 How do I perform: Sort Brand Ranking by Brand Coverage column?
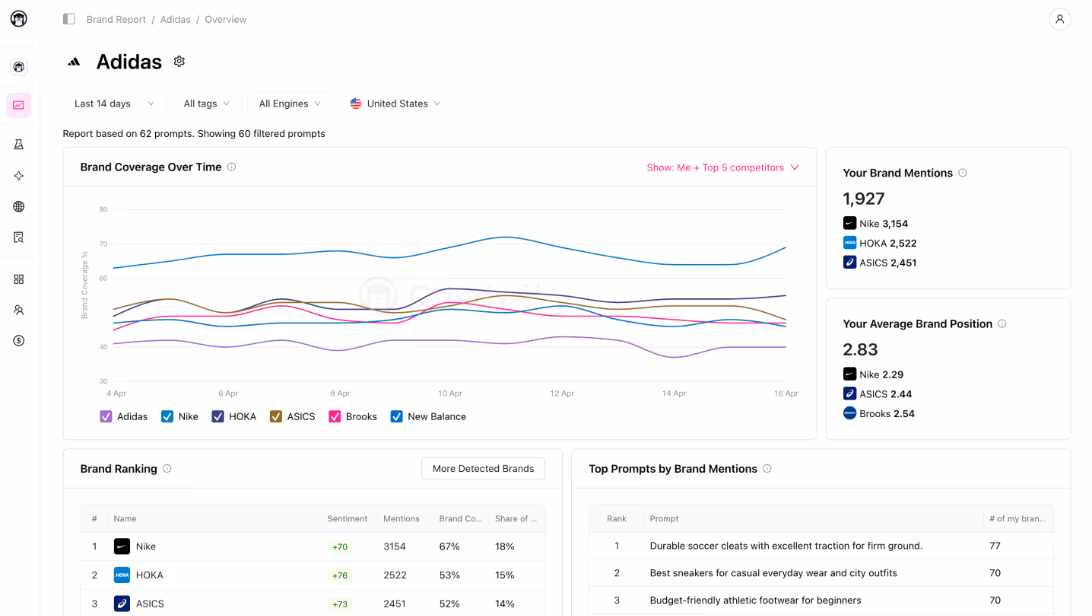click(x=460, y=519)
